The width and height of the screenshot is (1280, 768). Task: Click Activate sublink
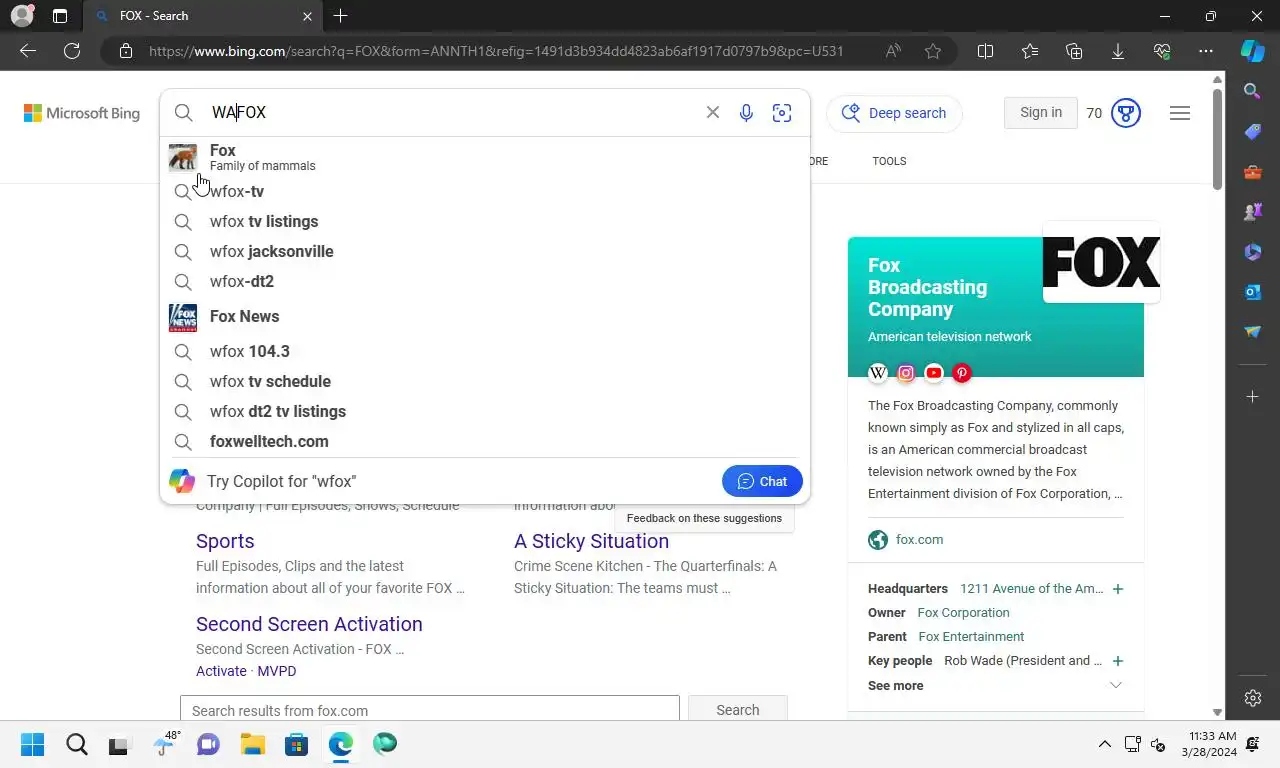(x=221, y=671)
